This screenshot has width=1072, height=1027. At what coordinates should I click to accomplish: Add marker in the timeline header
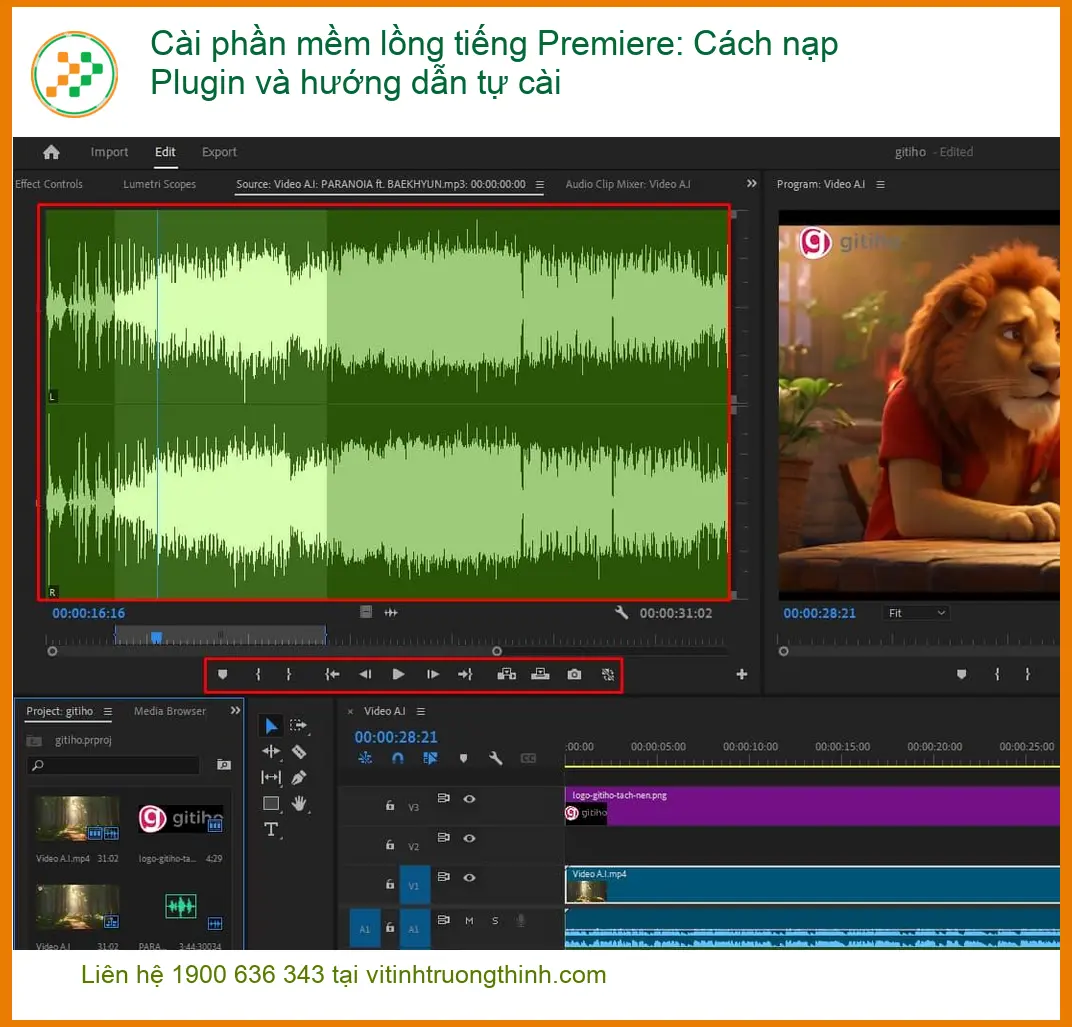[464, 758]
